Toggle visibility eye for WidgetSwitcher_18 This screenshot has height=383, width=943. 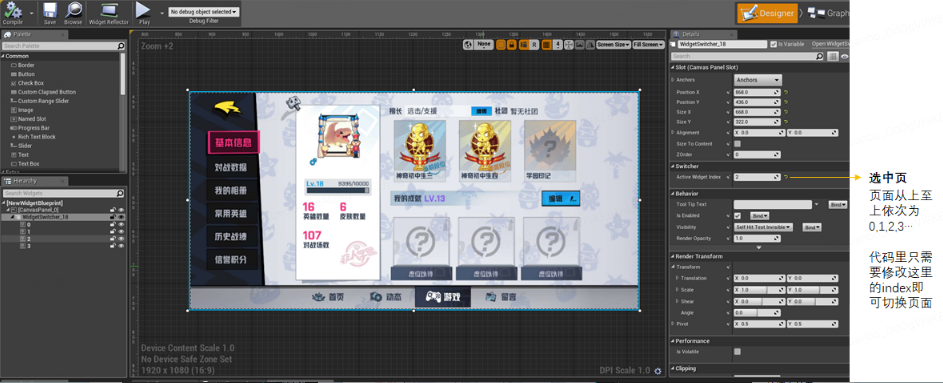pyautogui.click(x=121, y=217)
